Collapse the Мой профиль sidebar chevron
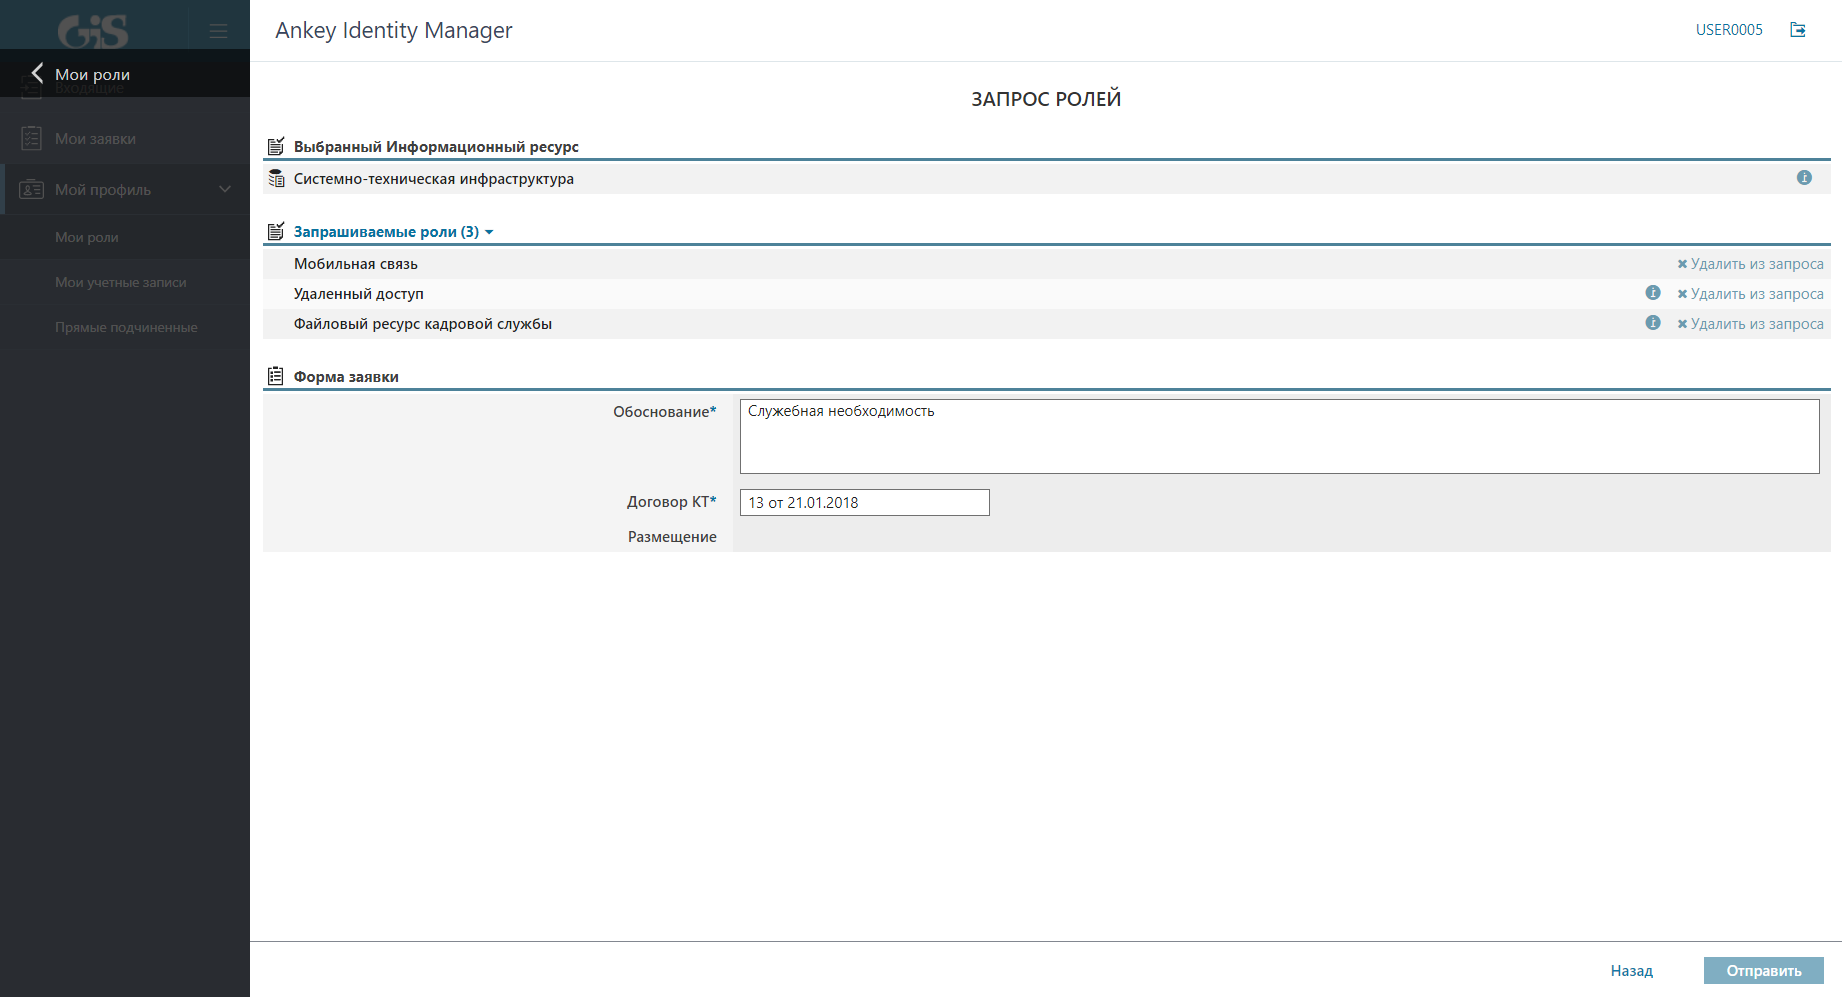The width and height of the screenshot is (1843, 997). click(x=225, y=189)
